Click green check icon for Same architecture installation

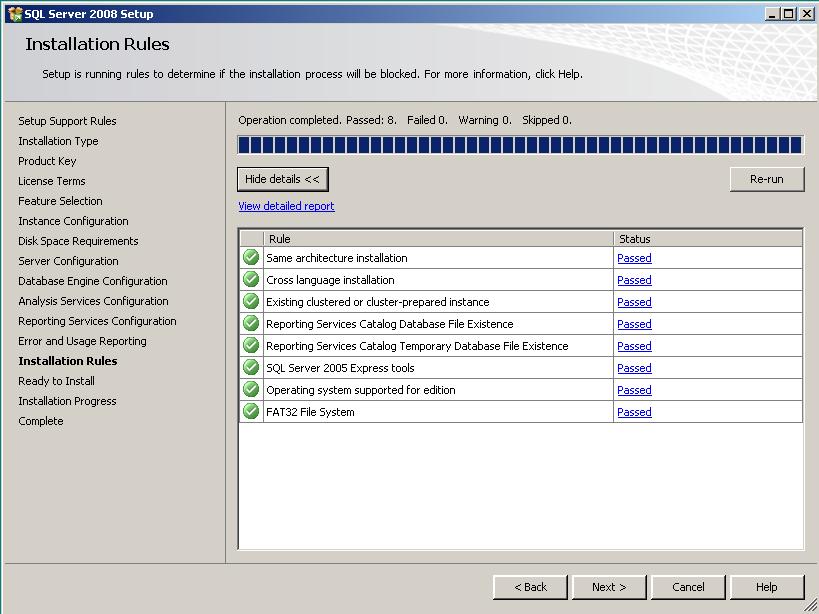click(x=251, y=257)
